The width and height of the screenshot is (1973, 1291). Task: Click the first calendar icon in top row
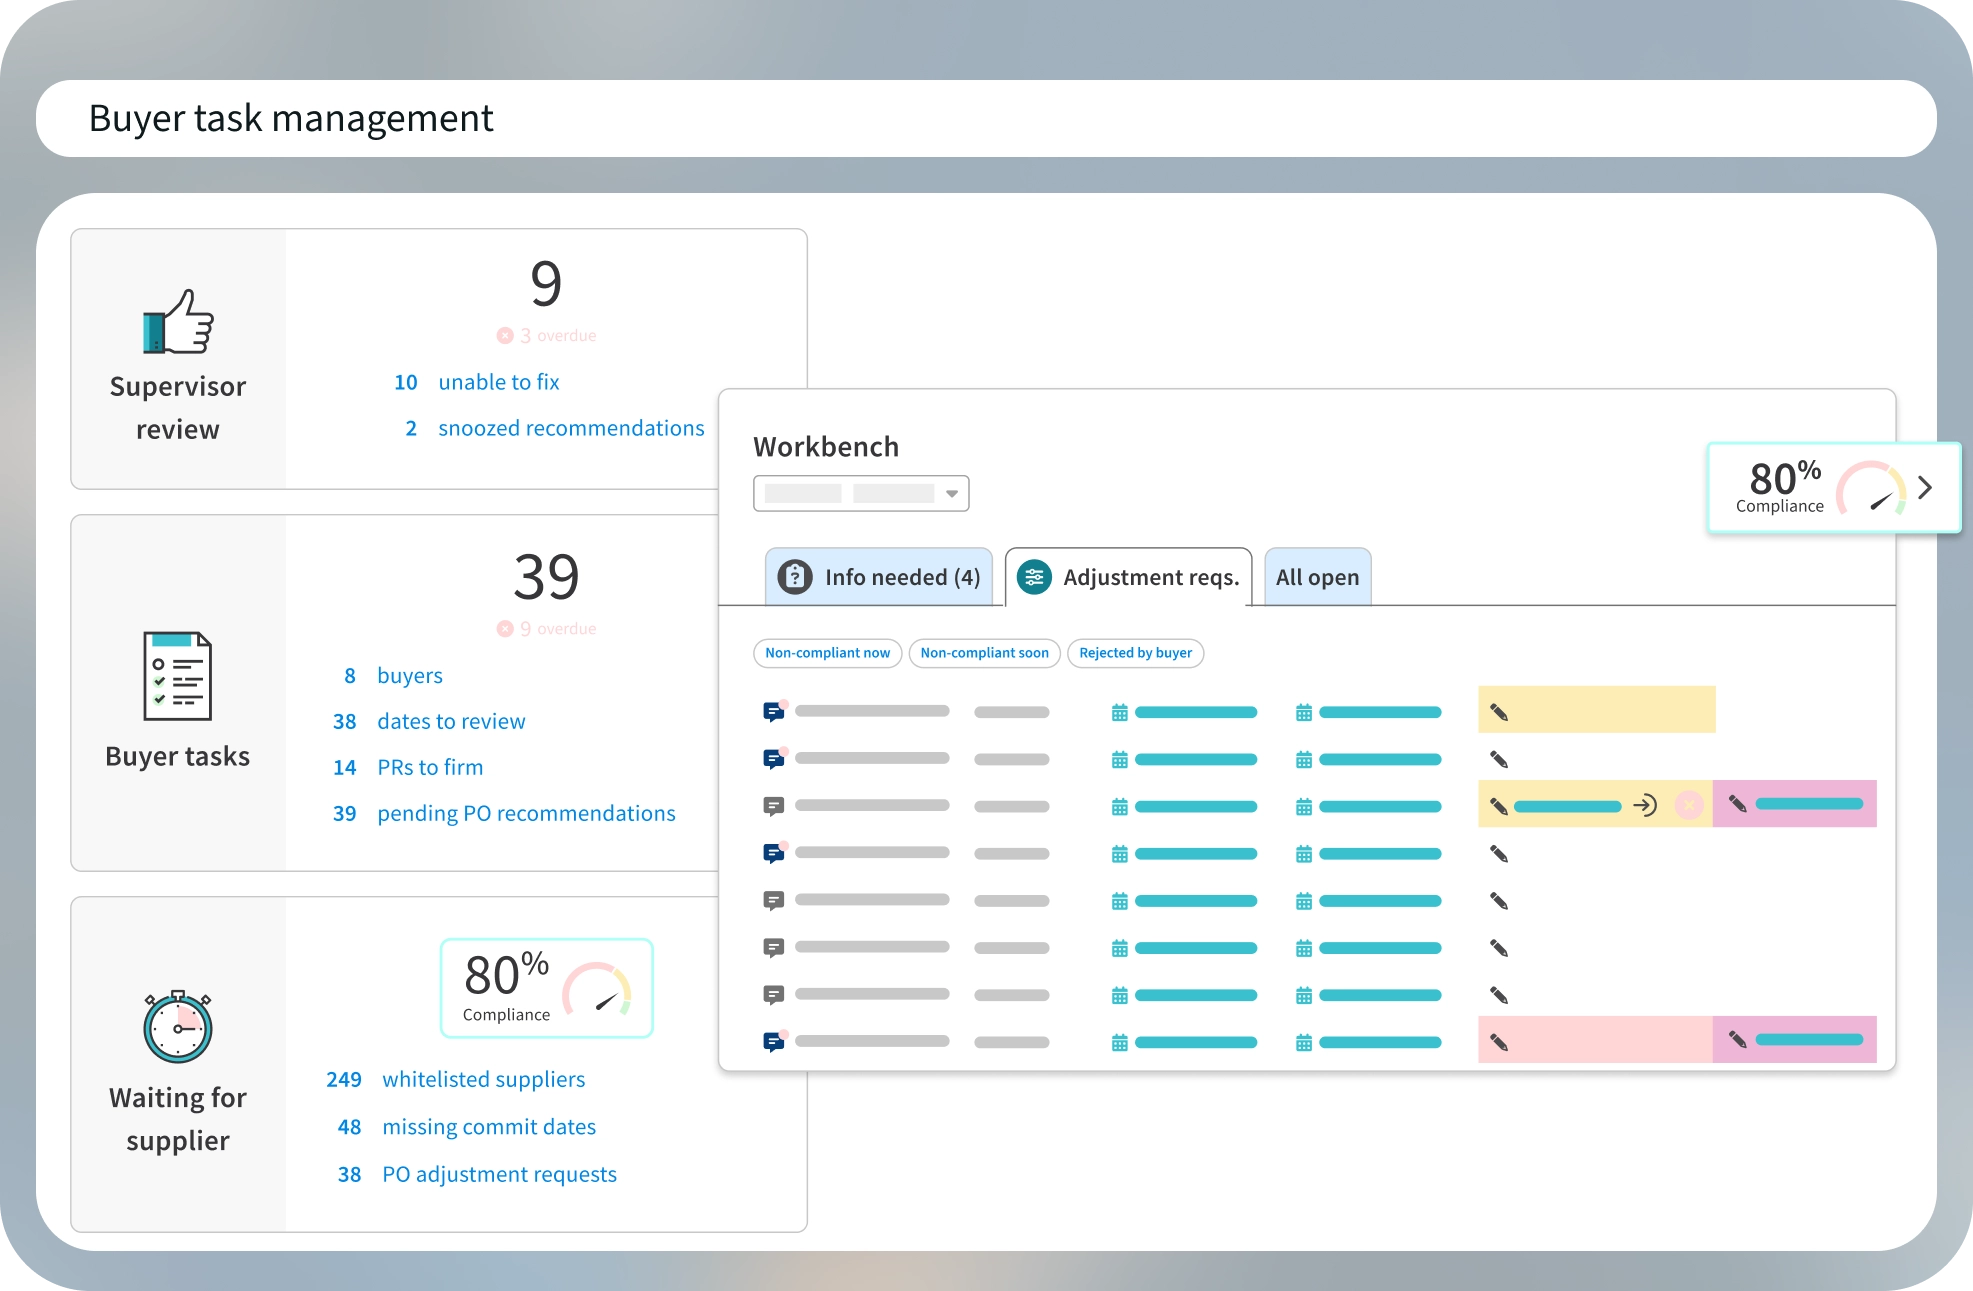tap(1119, 713)
